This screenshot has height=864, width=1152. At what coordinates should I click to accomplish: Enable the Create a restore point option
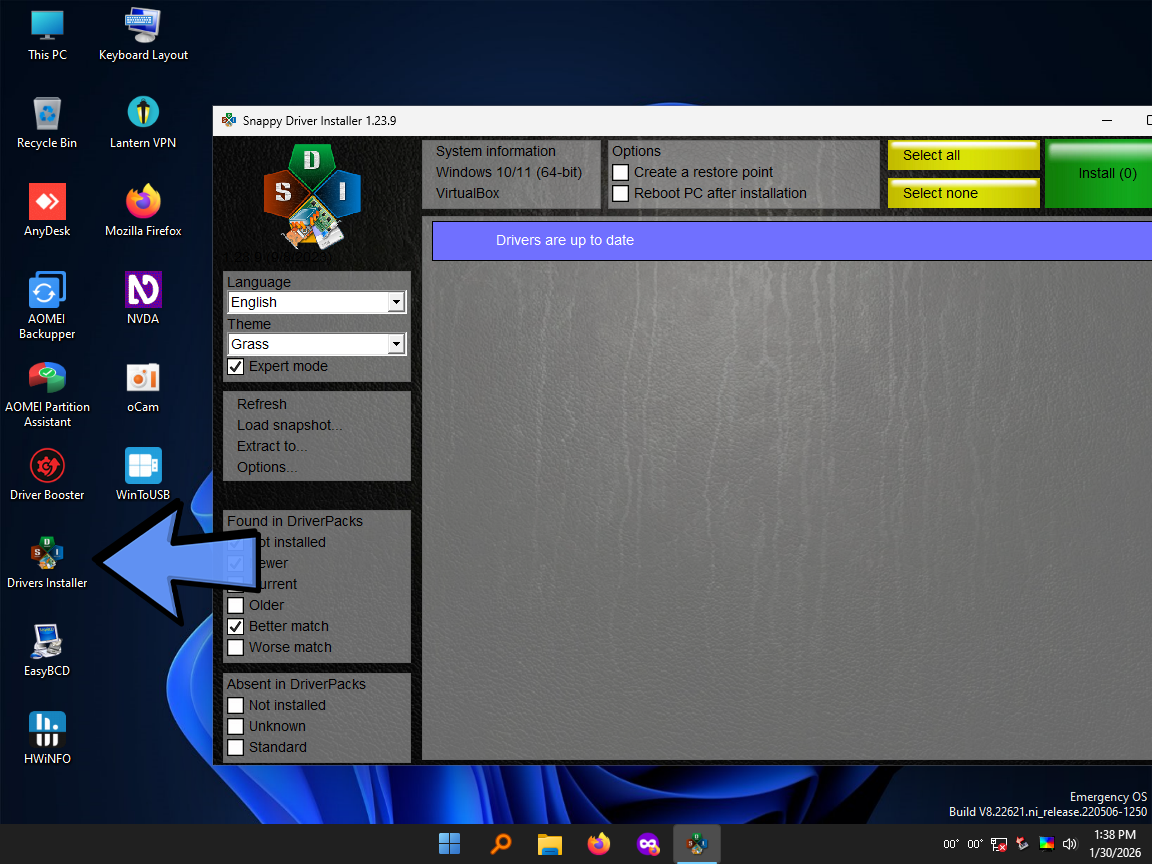pos(620,172)
